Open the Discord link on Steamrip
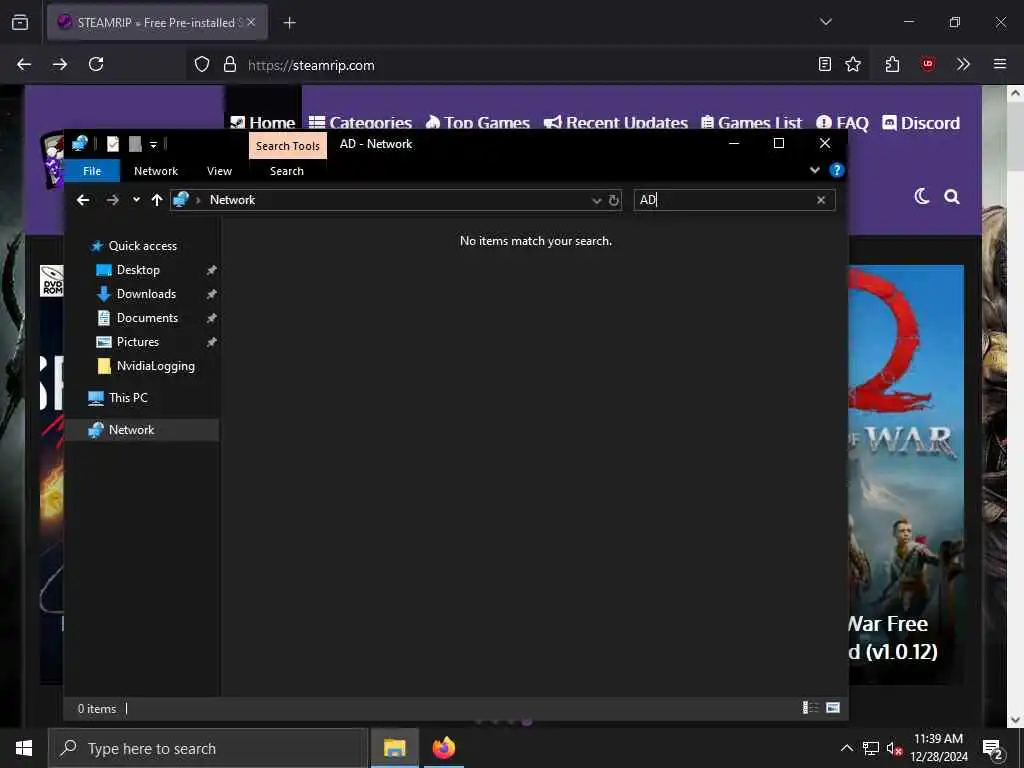Image resolution: width=1024 pixels, height=768 pixels. 921,123
